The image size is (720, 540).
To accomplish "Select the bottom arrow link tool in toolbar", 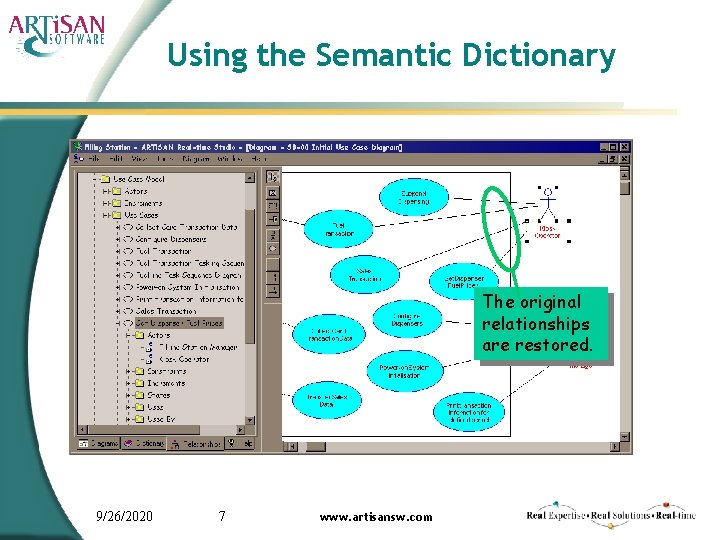I will 273,290.
